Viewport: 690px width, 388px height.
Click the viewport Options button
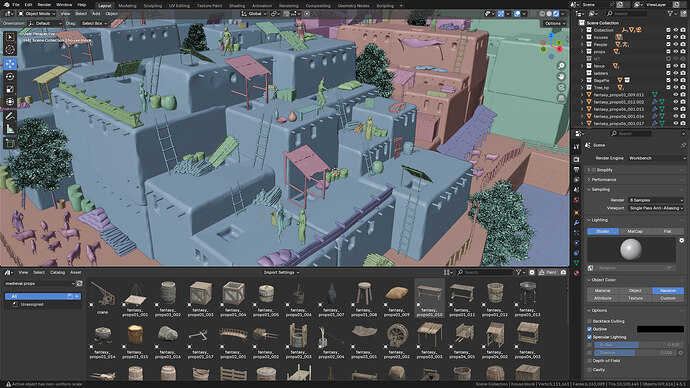[554, 23]
